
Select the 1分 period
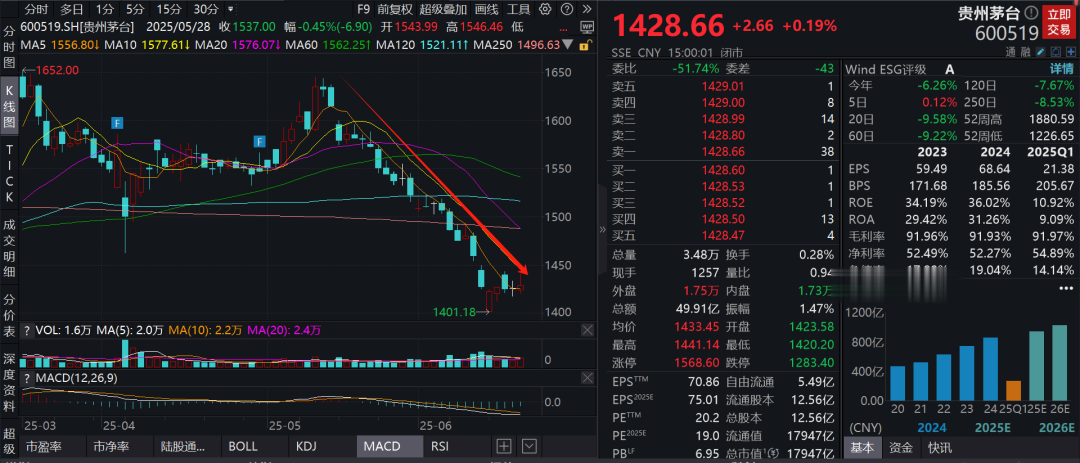click(x=105, y=10)
